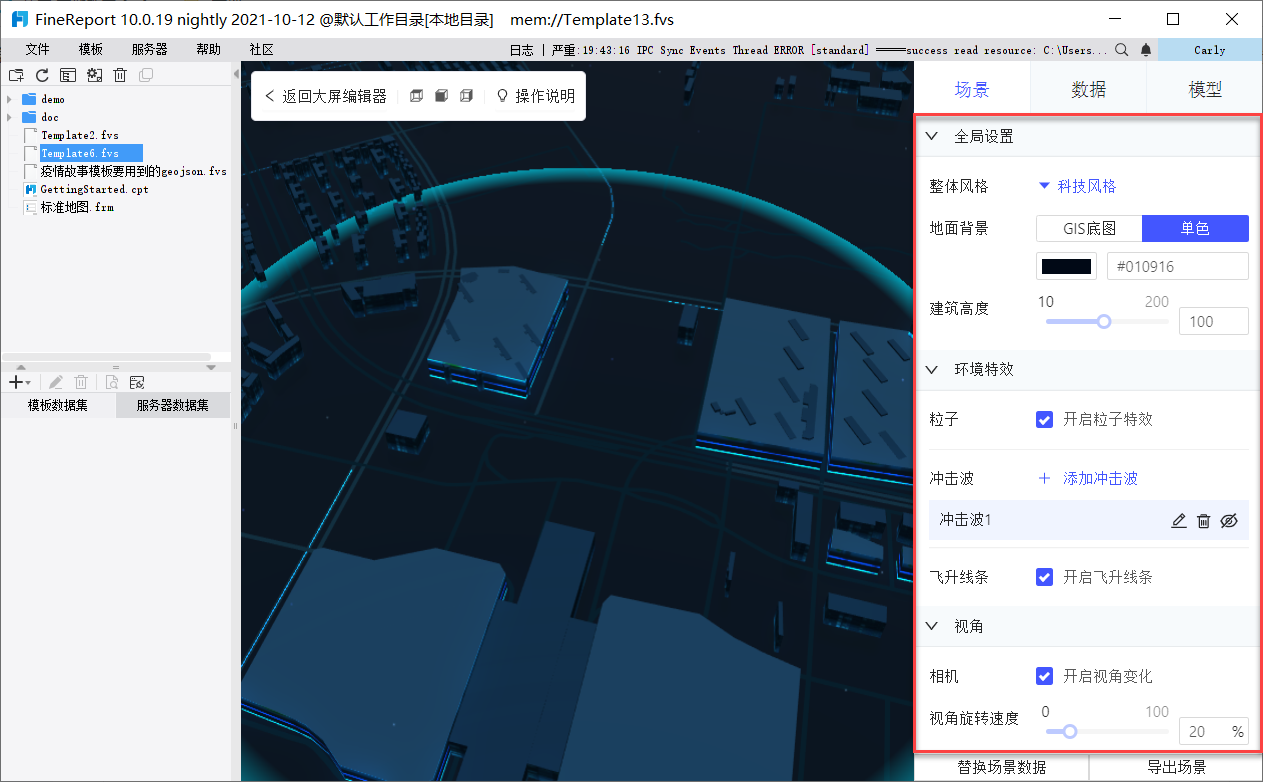Image resolution: width=1263 pixels, height=782 pixels.
Task: Click the plus add dataset icon
Action: pos(15,382)
